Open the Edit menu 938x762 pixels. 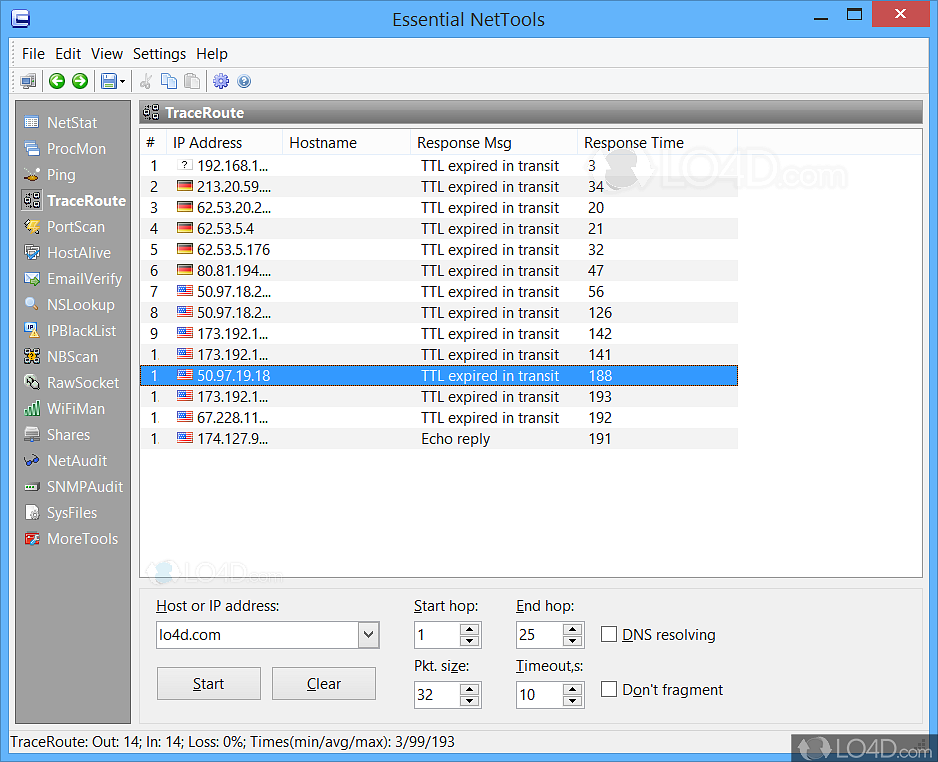pos(68,54)
